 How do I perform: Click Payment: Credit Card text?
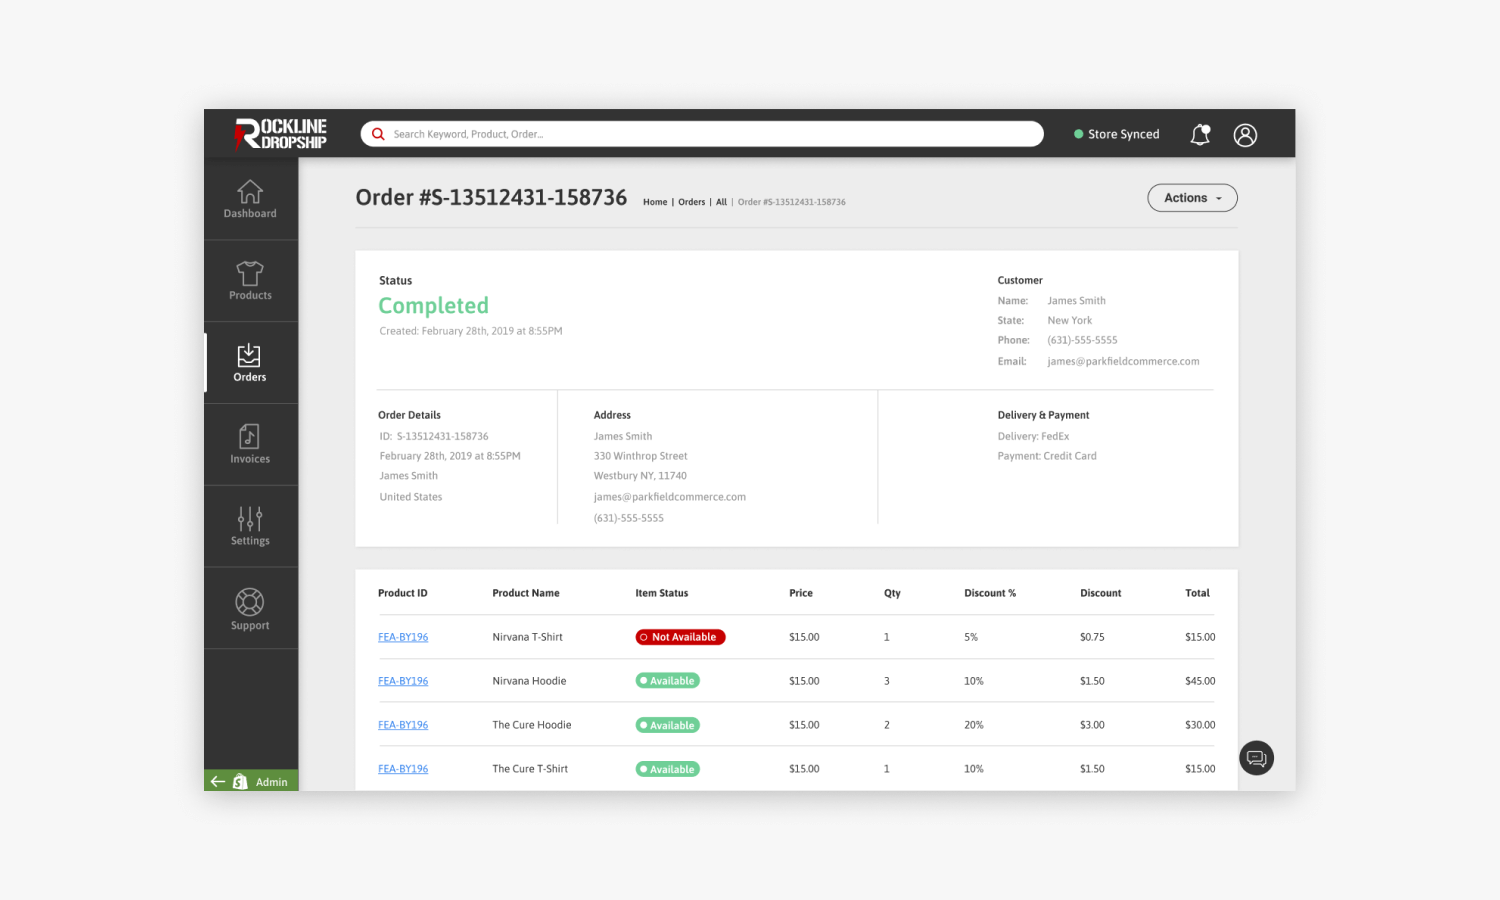coord(1047,456)
